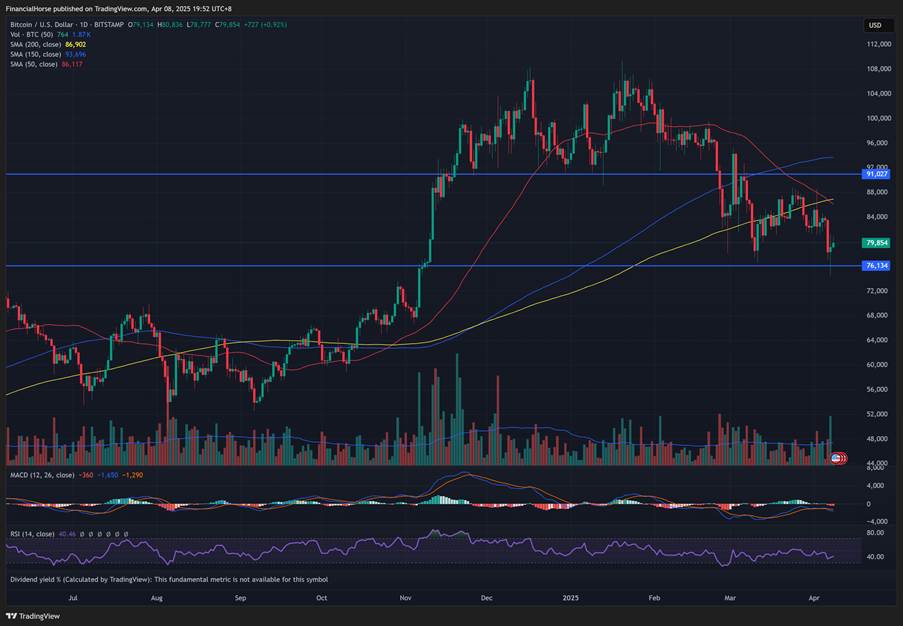This screenshot has height=626, width=903.
Task: Click the Dec label on the time axis
Action: (487, 598)
